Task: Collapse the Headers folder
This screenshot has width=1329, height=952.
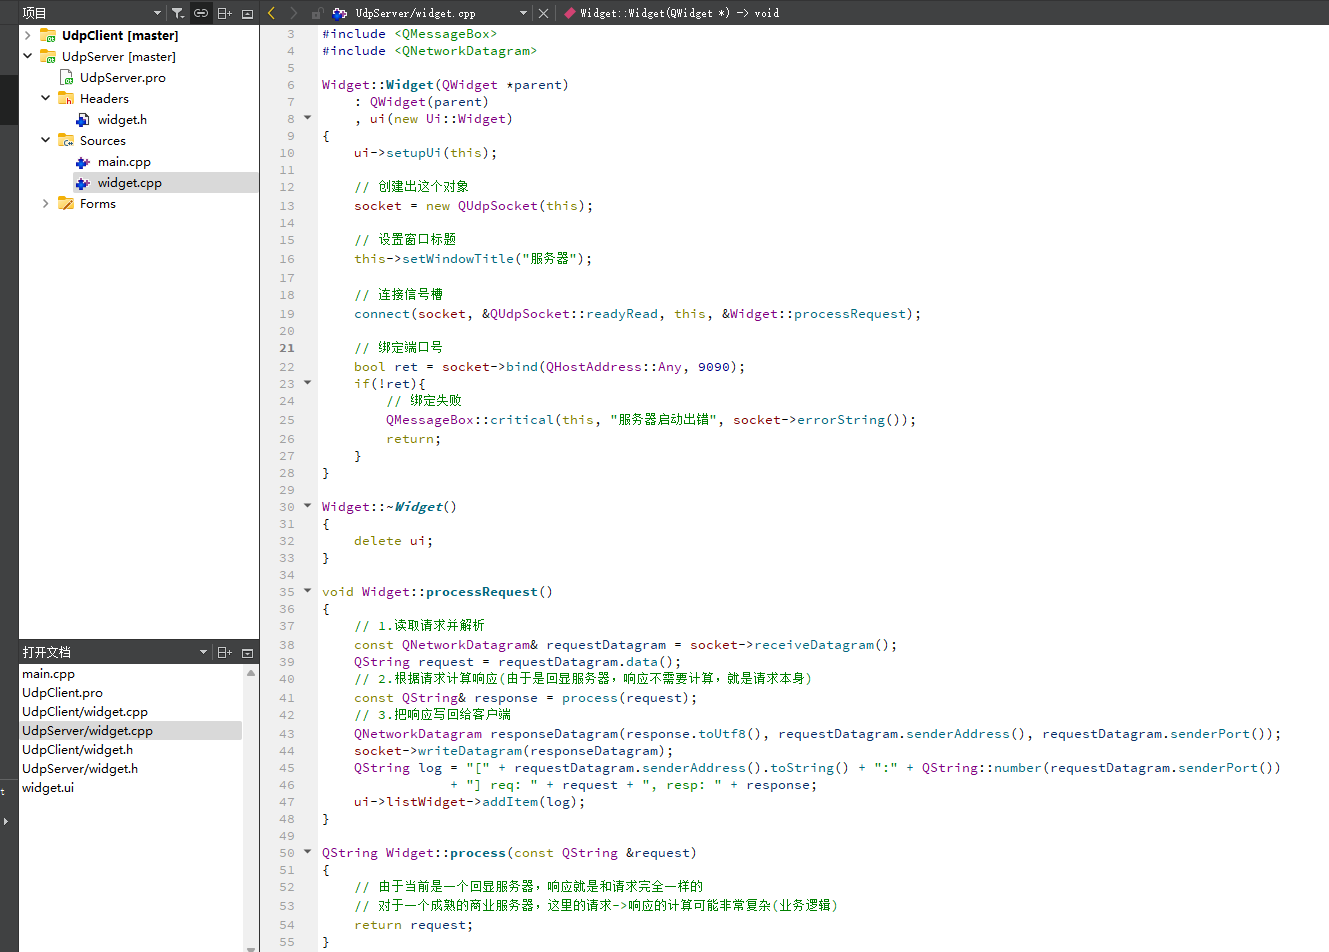Action: point(45,98)
